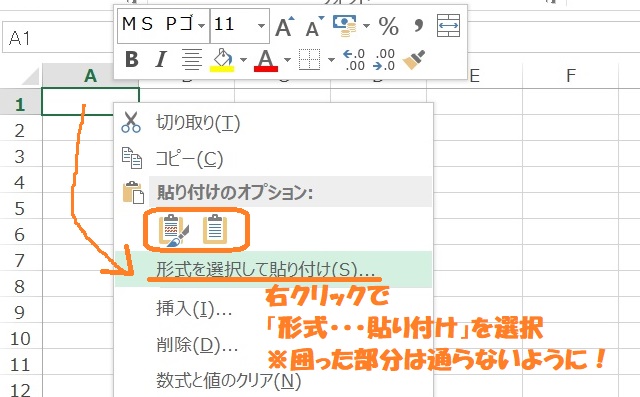The width and height of the screenshot is (640, 397).
Task: Choose コピー(C) from context menu
Action: pos(273,159)
